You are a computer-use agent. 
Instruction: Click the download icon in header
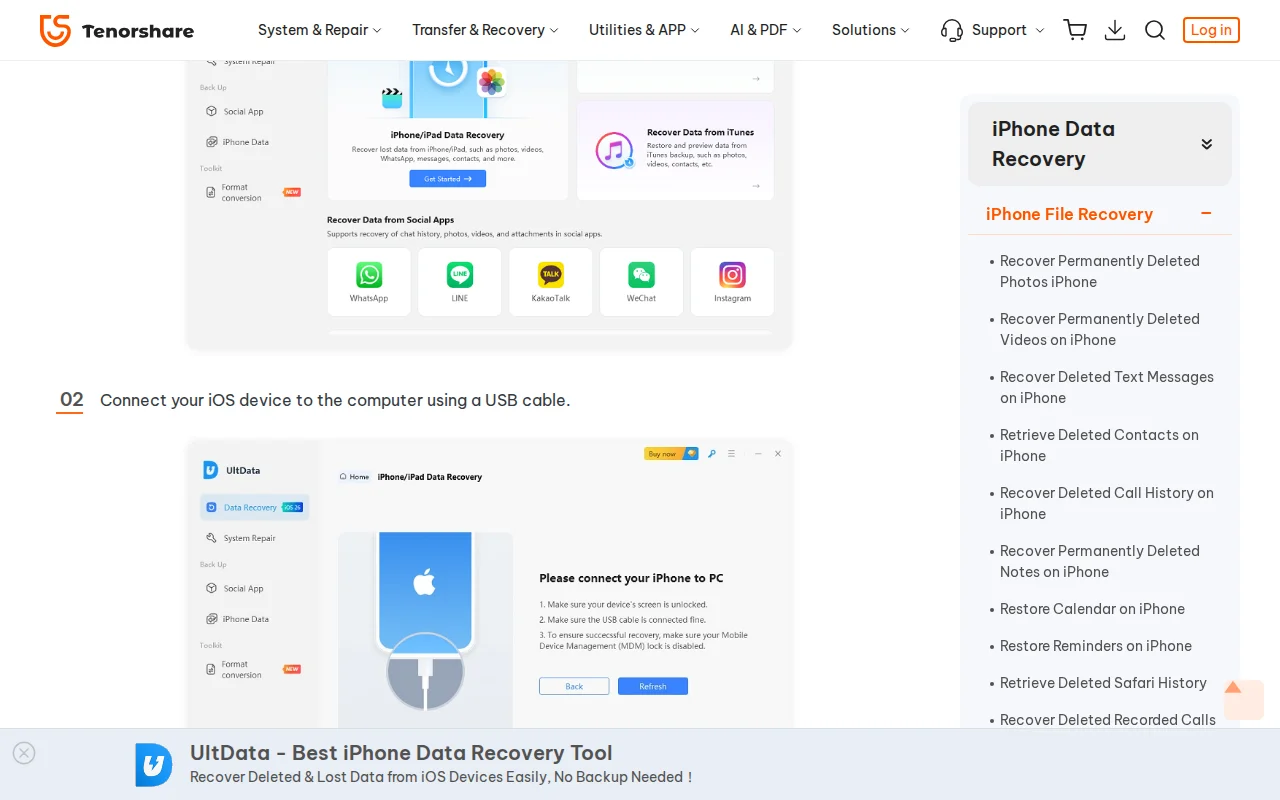coord(1115,30)
